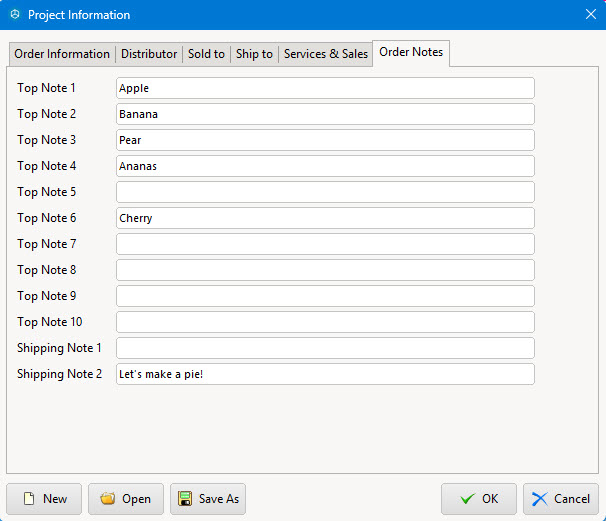Confirm with the OK button
The image size is (606, 521).
pyautogui.click(x=479, y=499)
